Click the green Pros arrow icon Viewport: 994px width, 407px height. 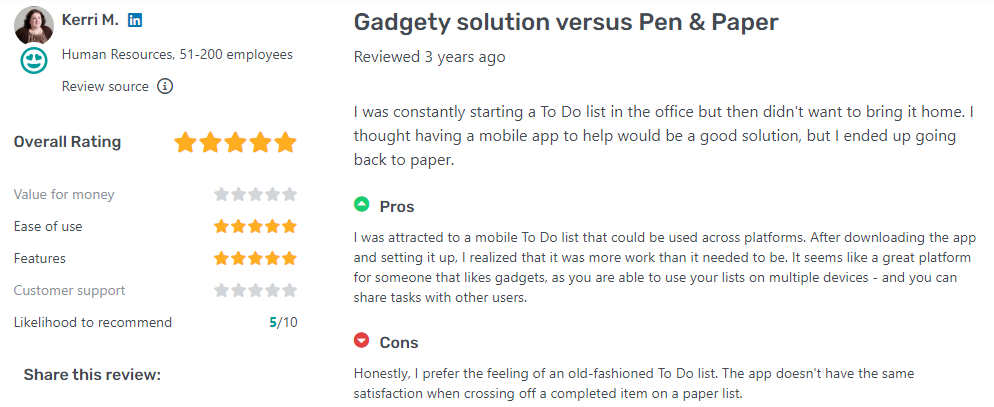[362, 205]
